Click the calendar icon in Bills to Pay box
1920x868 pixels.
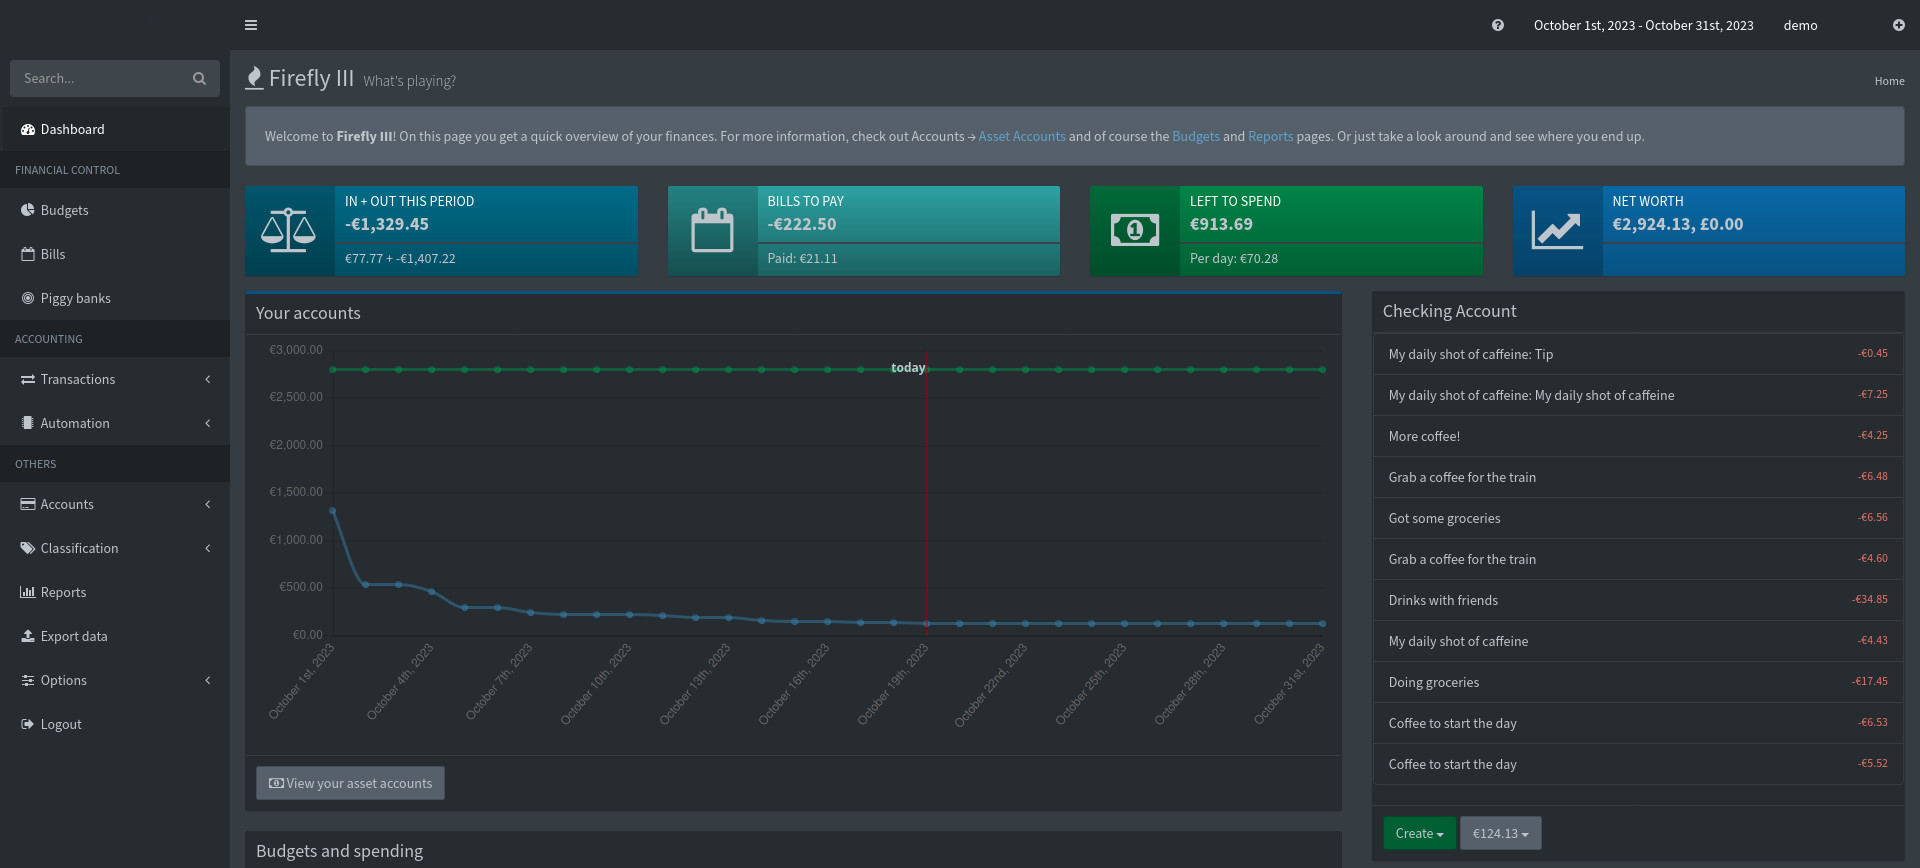click(x=712, y=230)
